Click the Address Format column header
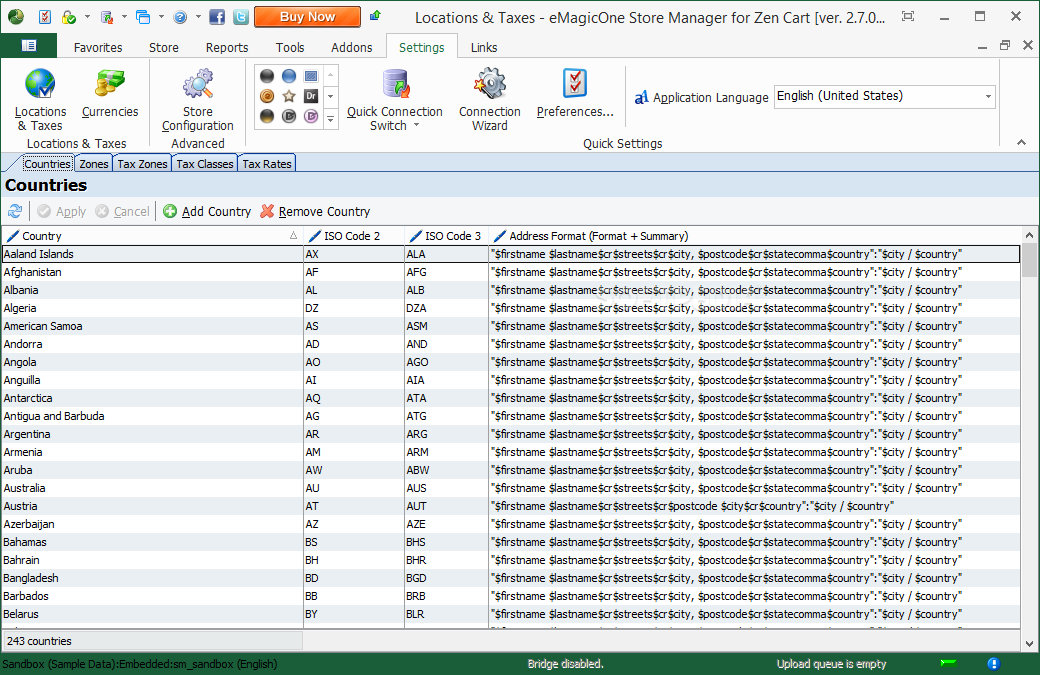The width and height of the screenshot is (1040, 675). pyautogui.click(x=754, y=236)
